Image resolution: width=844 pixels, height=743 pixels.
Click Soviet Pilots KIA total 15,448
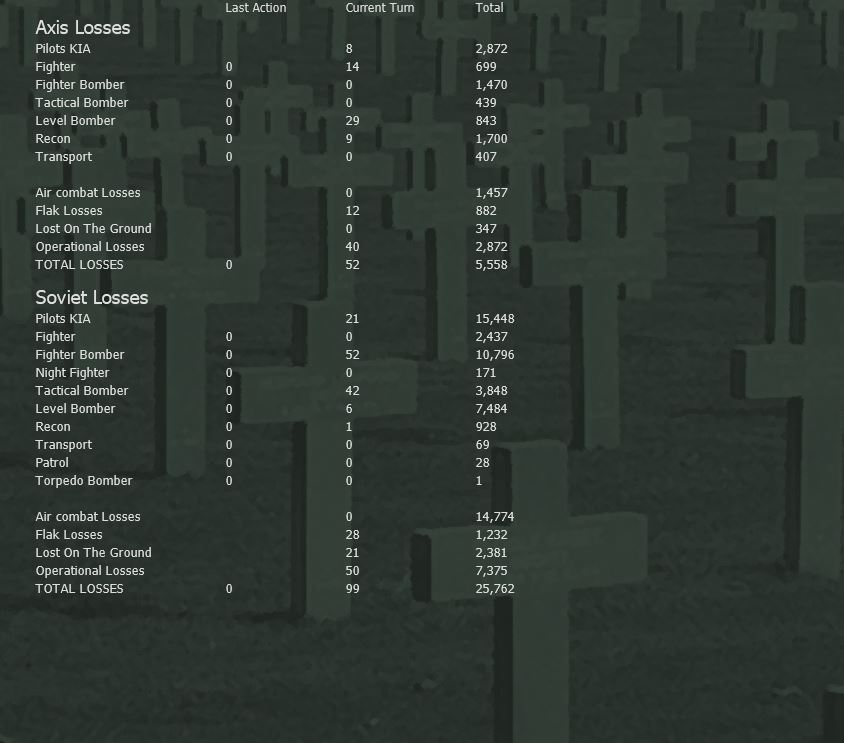tap(495, 319)
